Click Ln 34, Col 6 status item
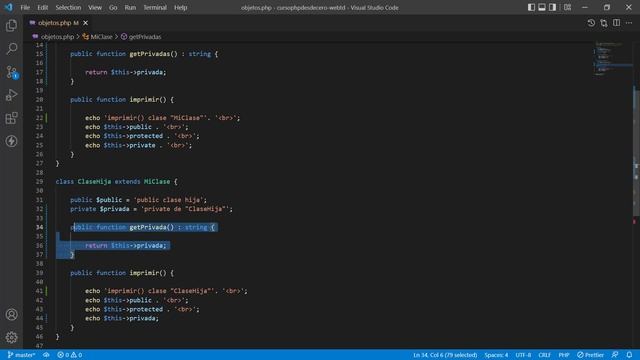The width and height of the screenshot is (640, 360). (445, 355)
